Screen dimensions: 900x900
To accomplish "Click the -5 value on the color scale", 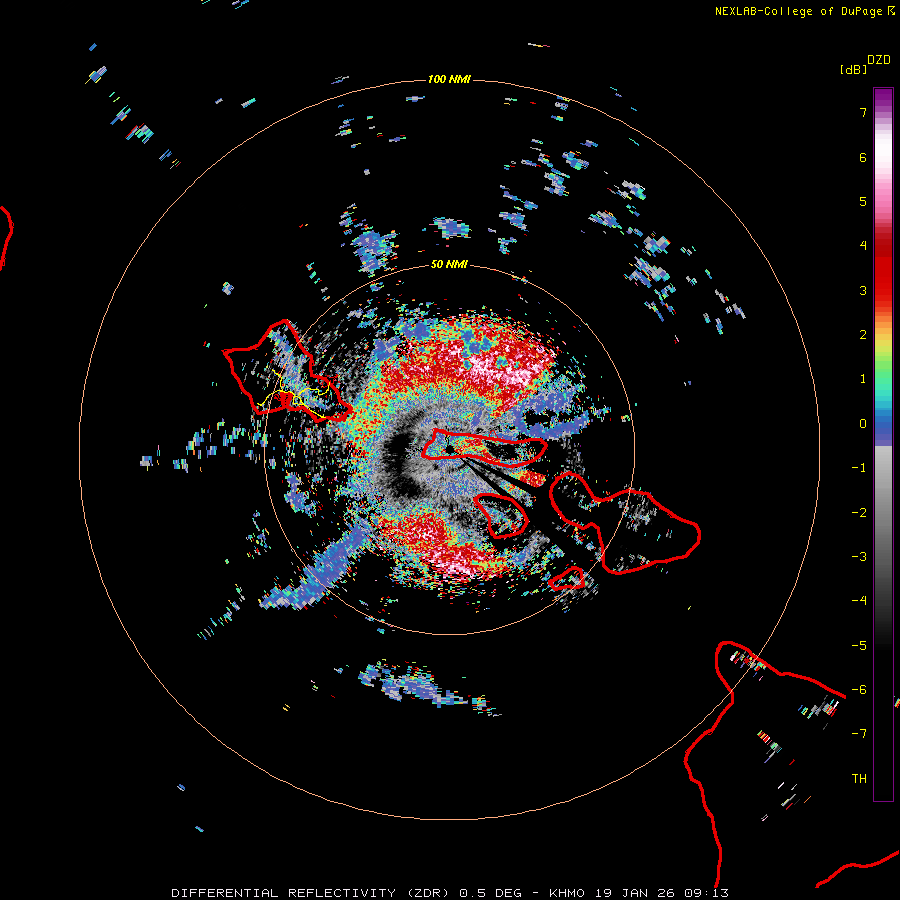I will pyautogui.click(x=859, y=646).
